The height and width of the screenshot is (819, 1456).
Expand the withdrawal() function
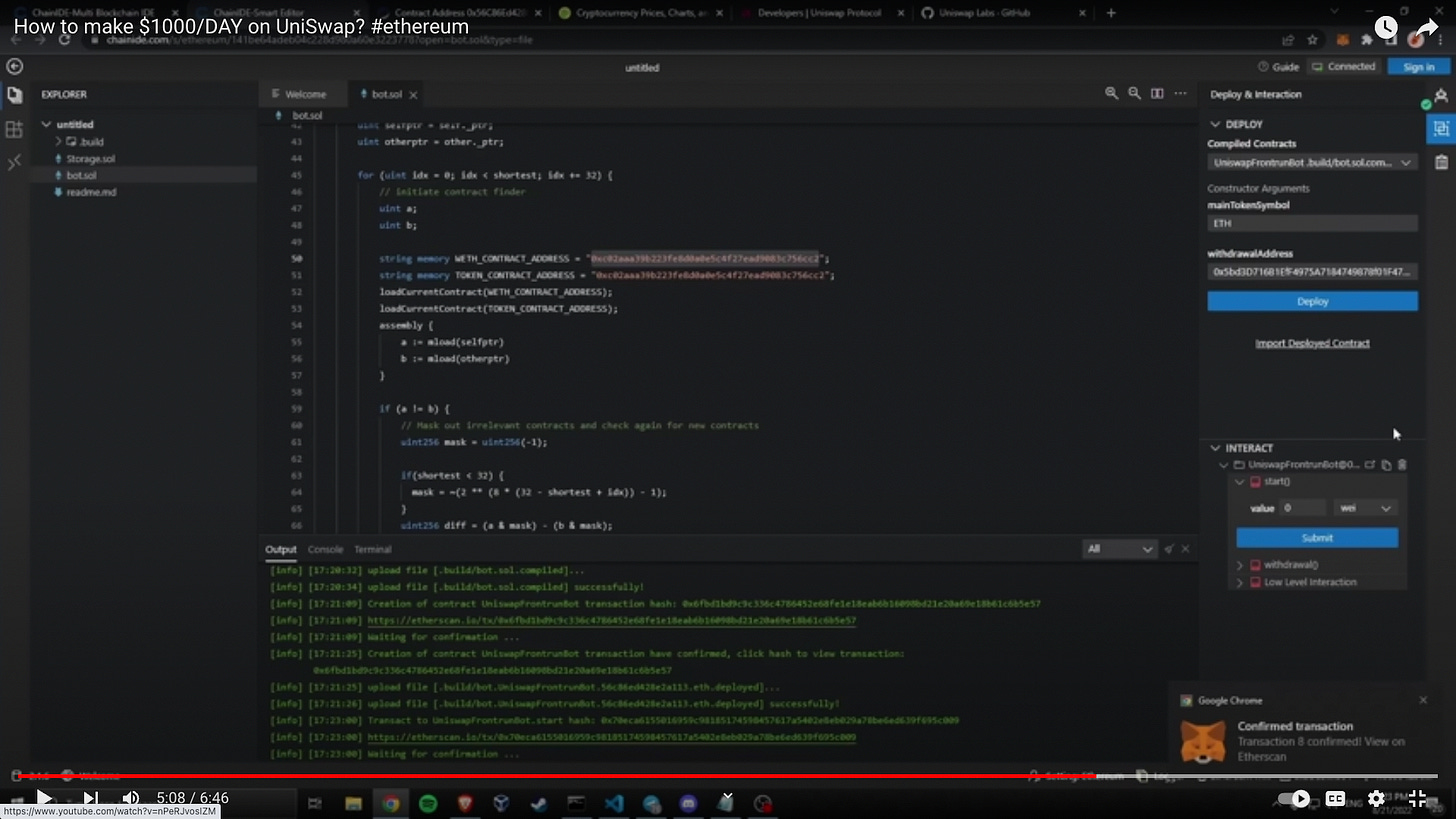[1240, 565]
